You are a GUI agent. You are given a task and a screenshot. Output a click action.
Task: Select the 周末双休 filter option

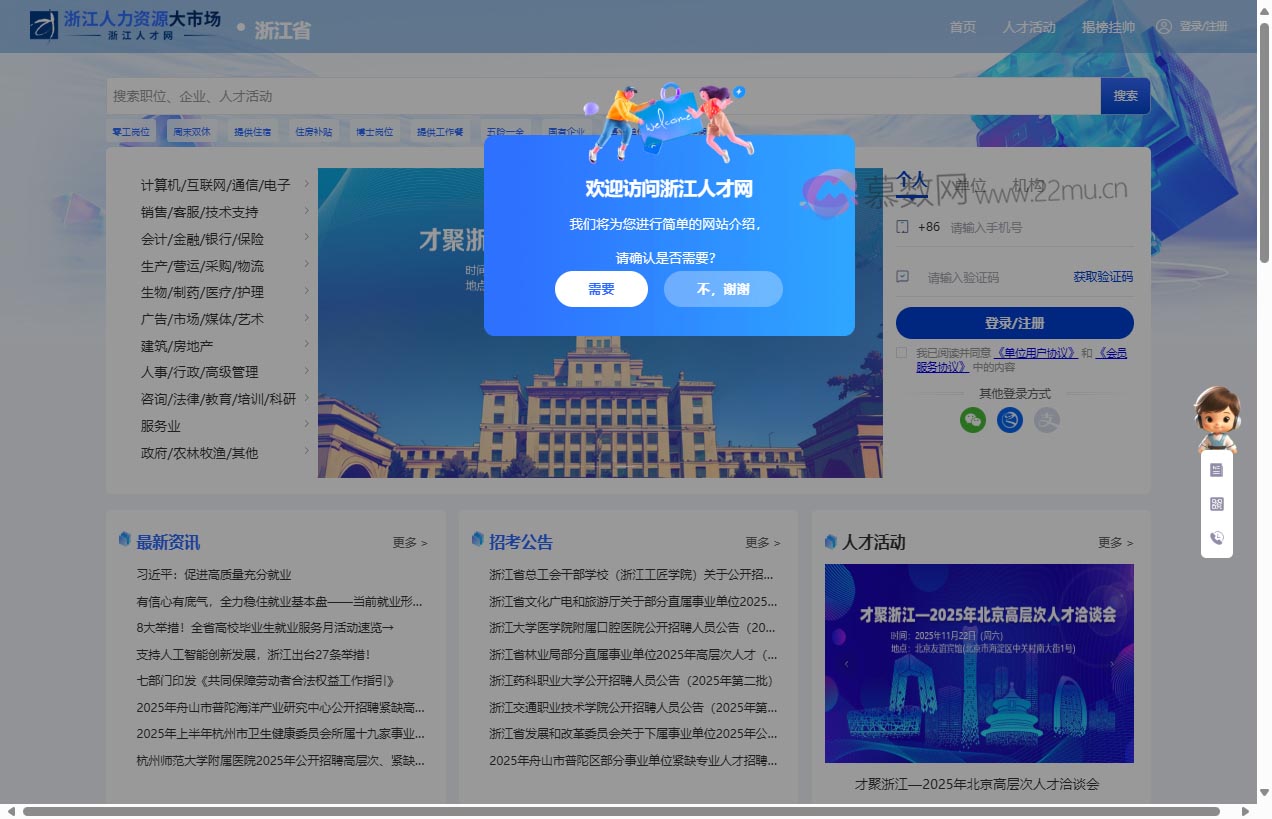191,131
